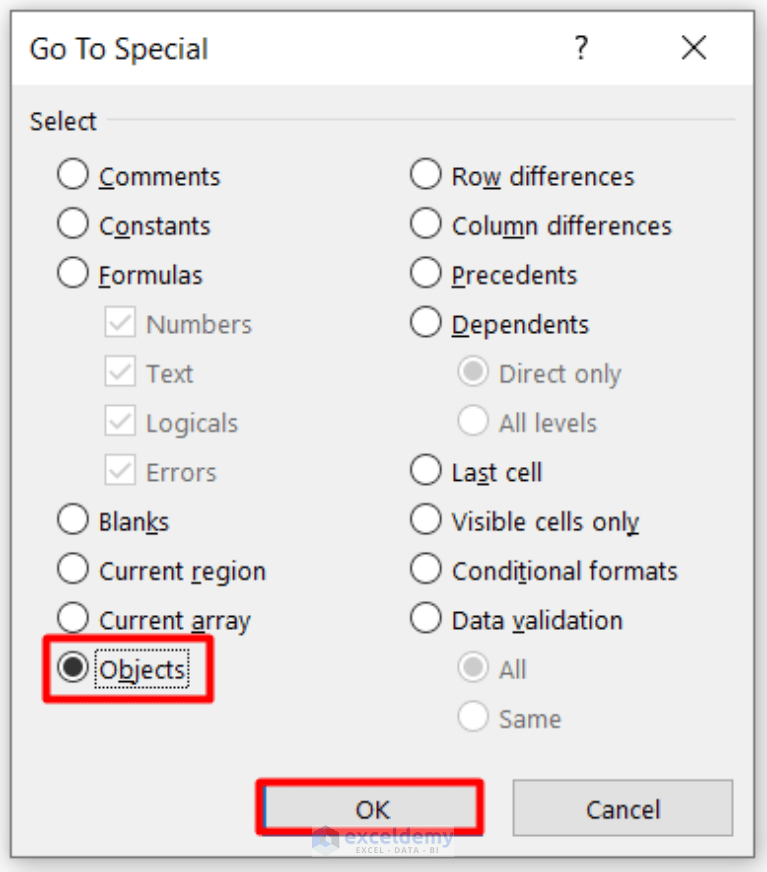
Task: Select Column differences option
Action: click(x=425, y=223)
